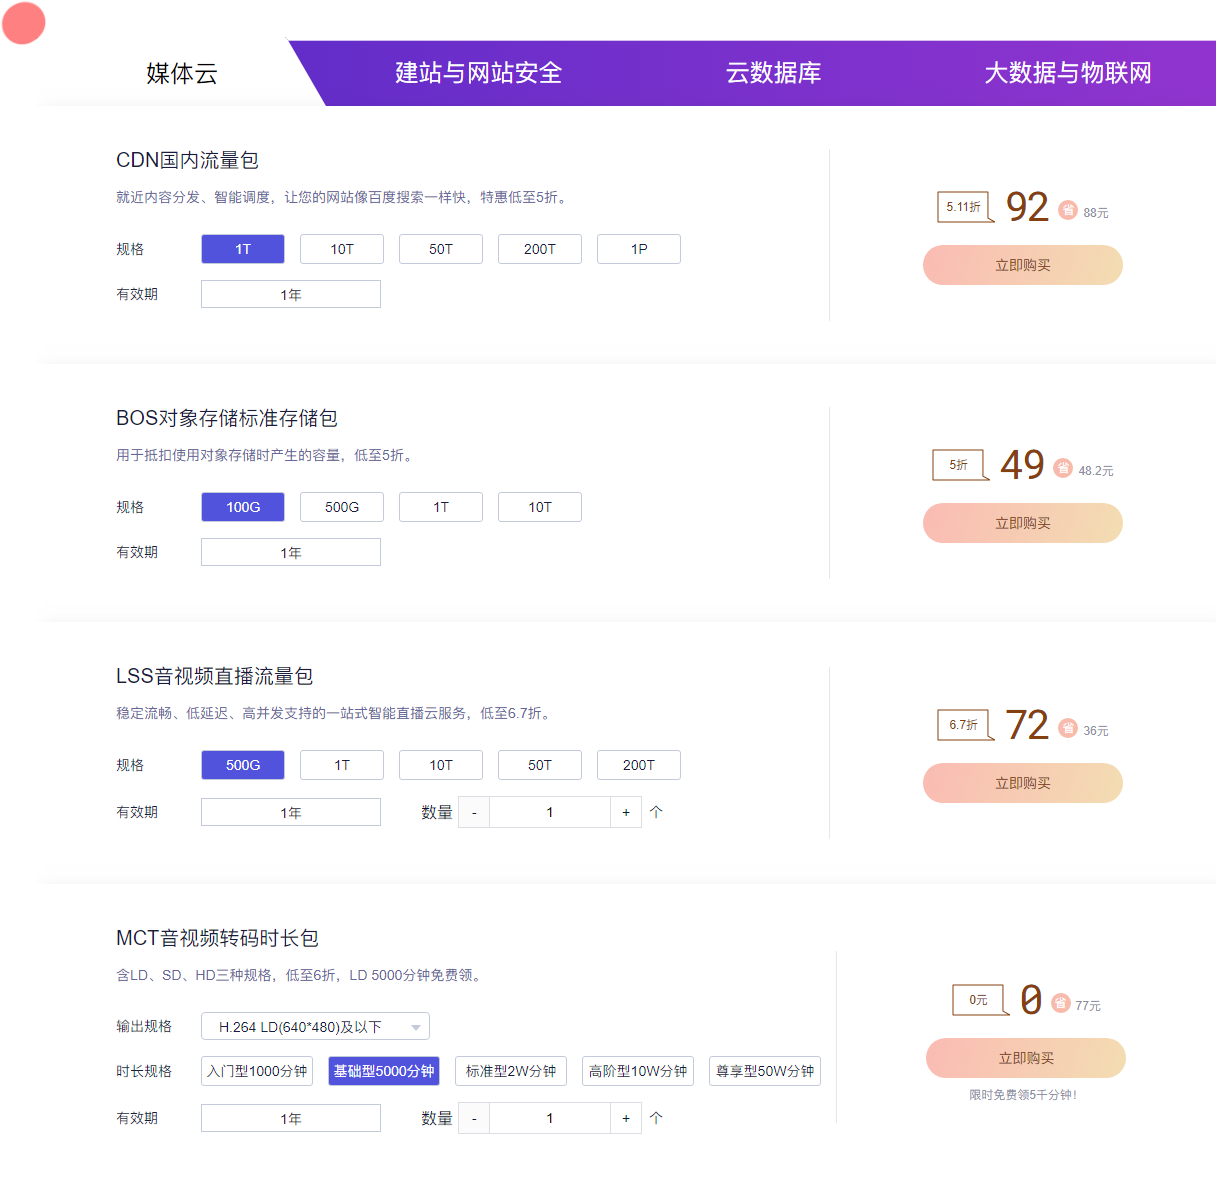Select 1T spec for CDN国内流量包

(x=243, y=249)
